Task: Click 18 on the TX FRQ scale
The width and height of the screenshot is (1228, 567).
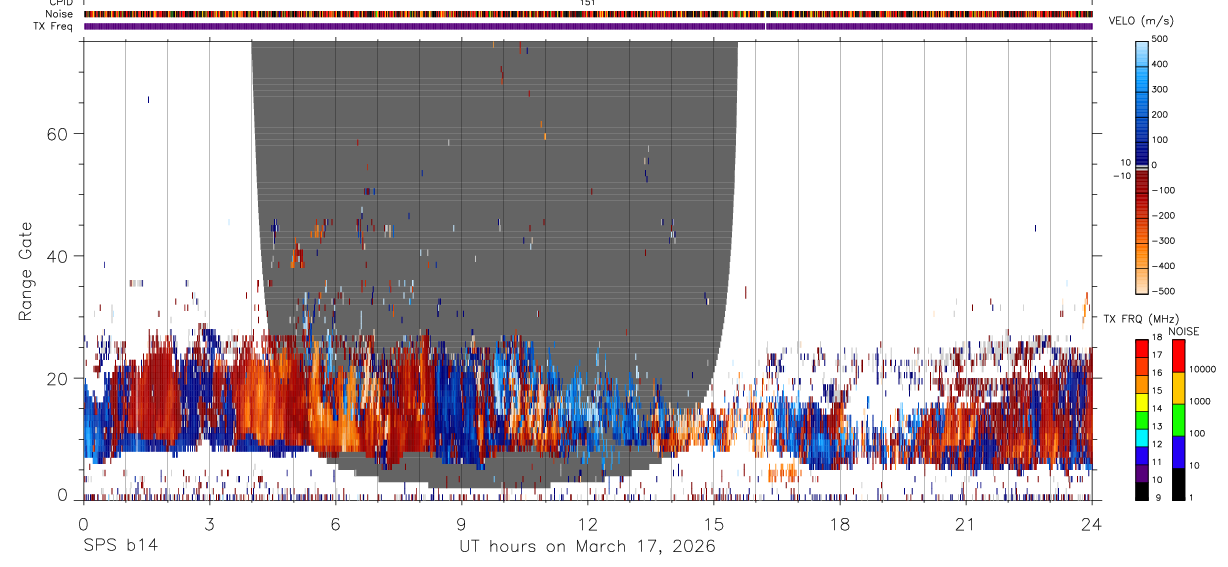Action: pyautogui.click(x=1156, y=337)
